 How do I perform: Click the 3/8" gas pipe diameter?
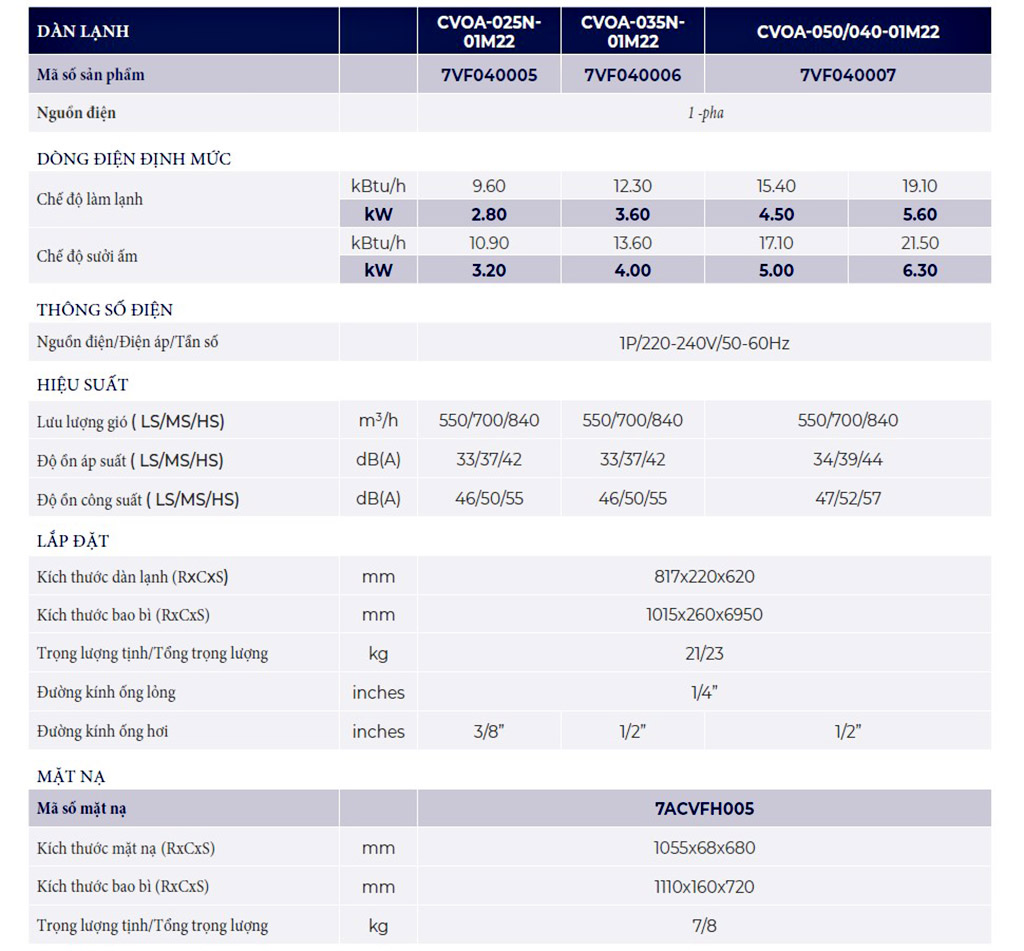[488, 731]
